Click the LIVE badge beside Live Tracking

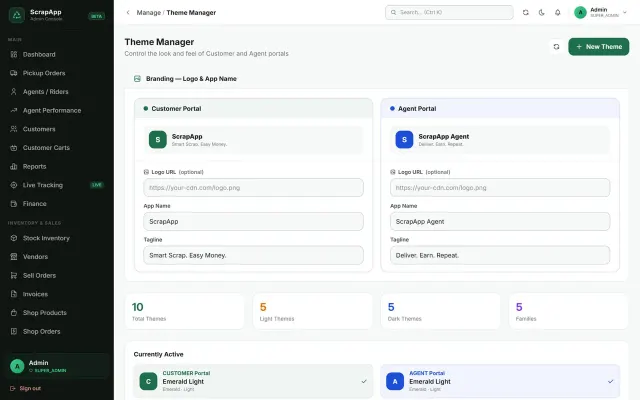97,185
